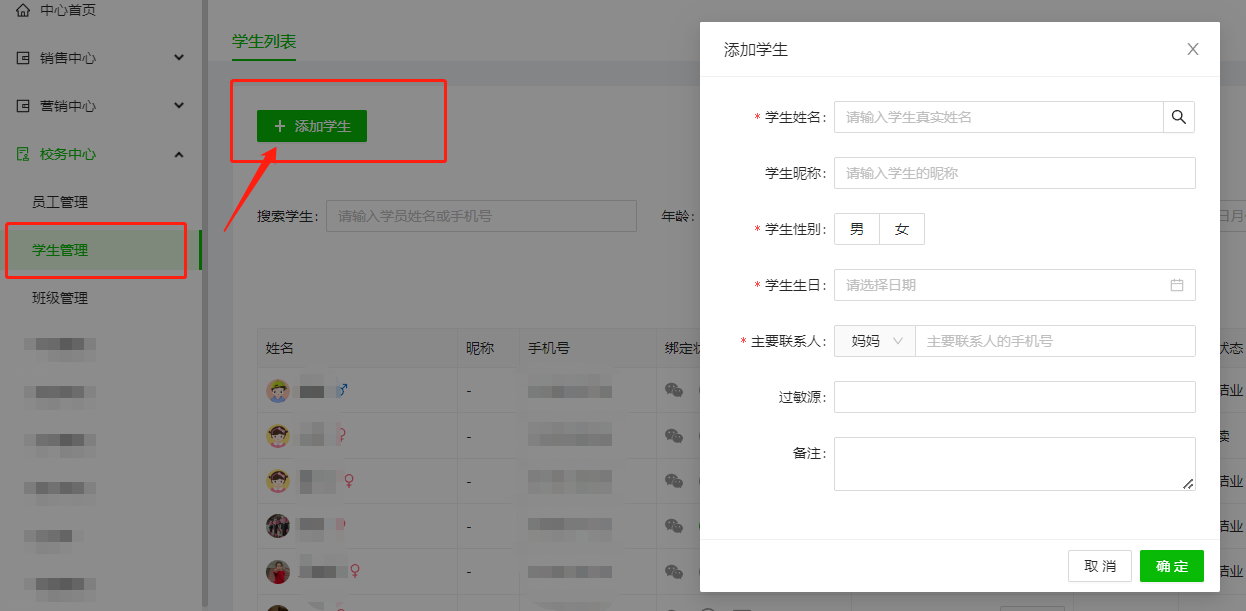Collapse the 校务中心 menu chevron
The width and height of the screenshot is (1246, 611).
(179, 154)
